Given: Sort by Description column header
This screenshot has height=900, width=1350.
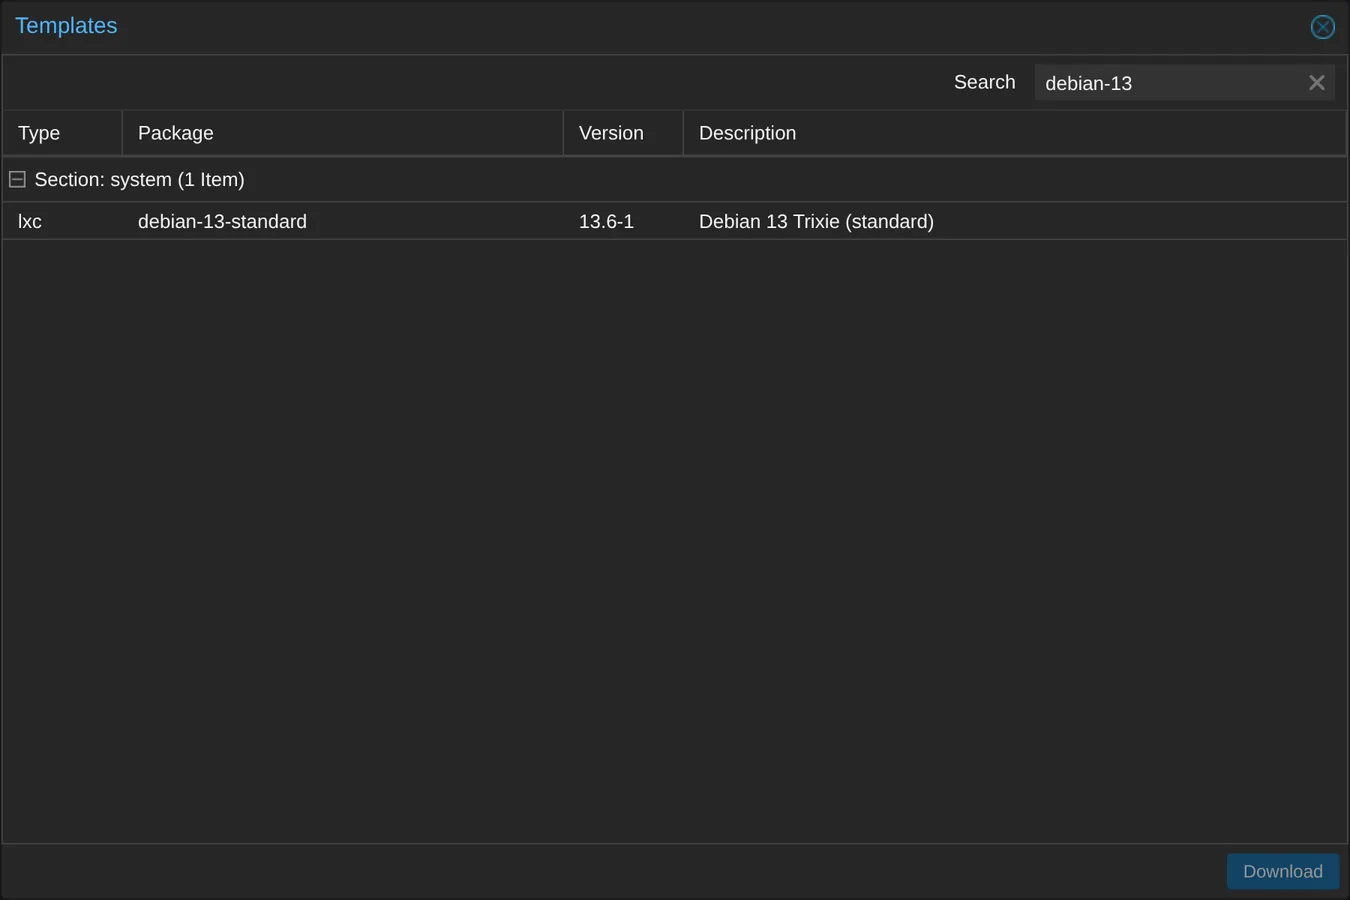Looking at the screenshot, I should pos(1014,133).
